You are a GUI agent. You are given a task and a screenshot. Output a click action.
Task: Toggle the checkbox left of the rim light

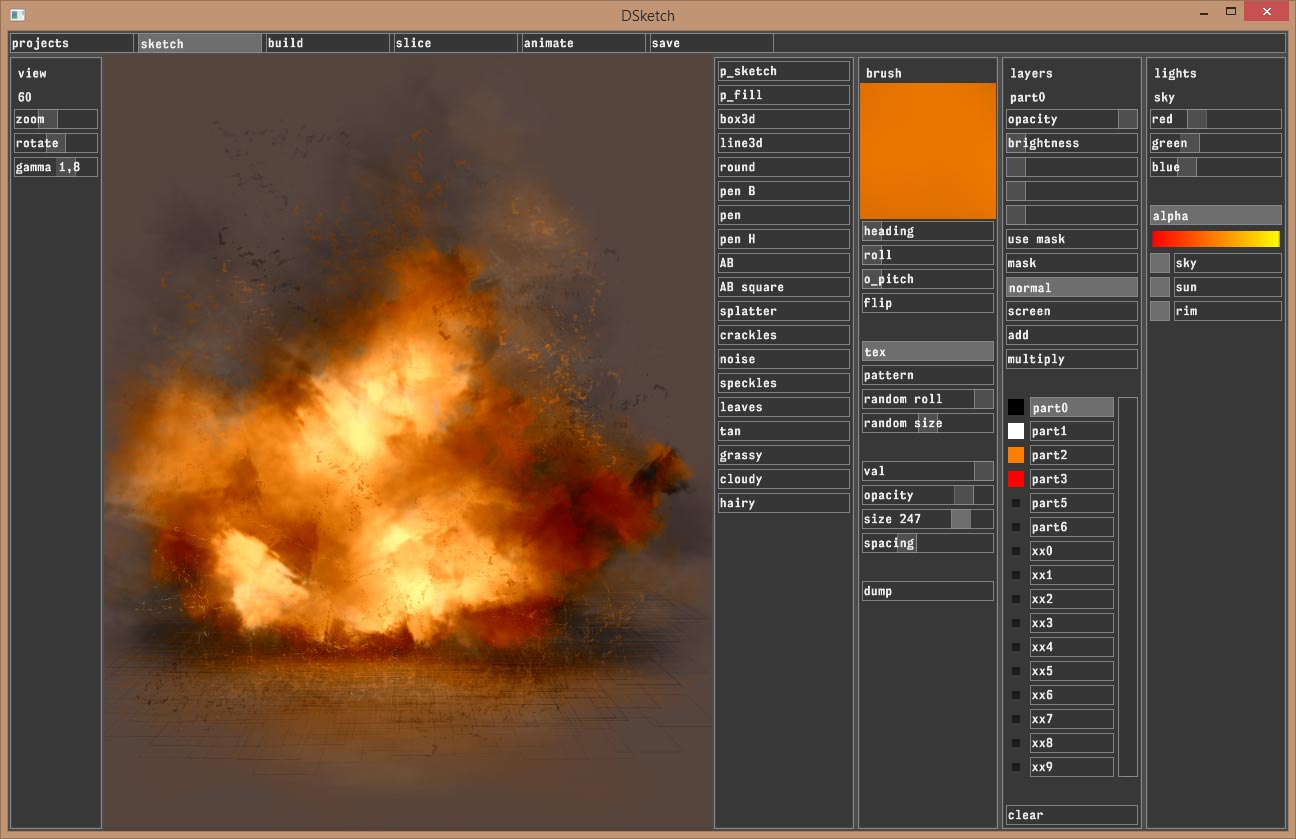click(x=1159, y=311)
